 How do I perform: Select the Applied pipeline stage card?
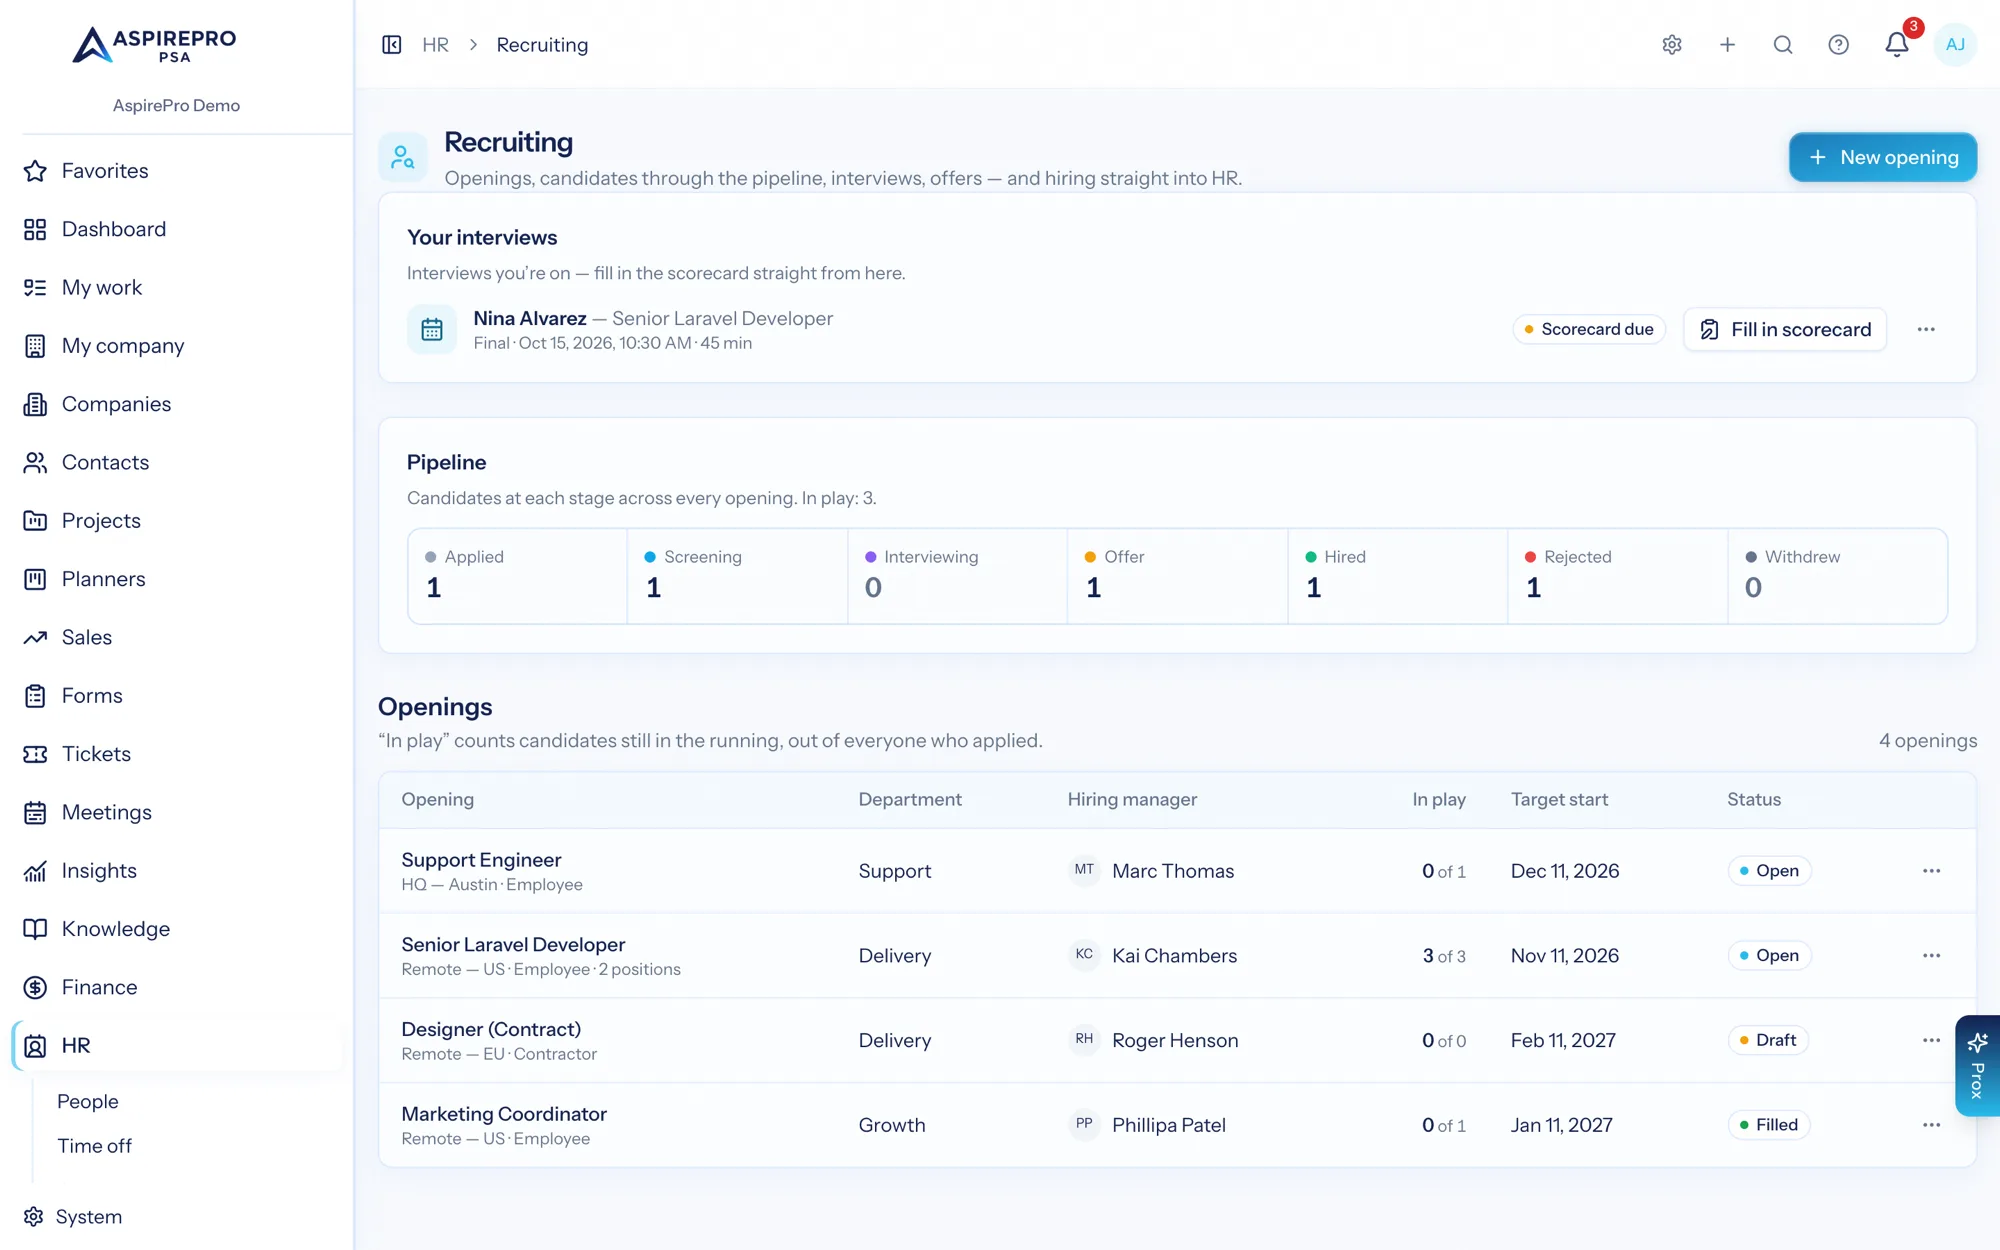point(518,576)
